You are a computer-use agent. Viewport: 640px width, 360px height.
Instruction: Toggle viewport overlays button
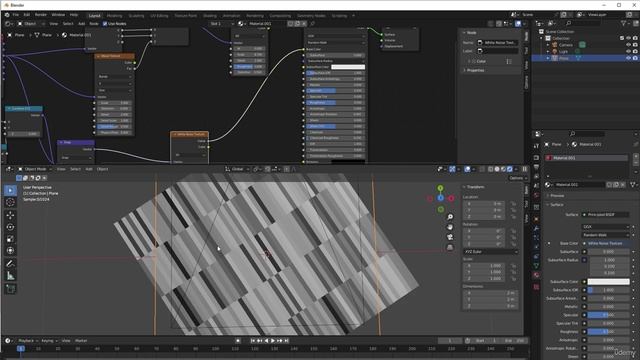coord(467,169)
